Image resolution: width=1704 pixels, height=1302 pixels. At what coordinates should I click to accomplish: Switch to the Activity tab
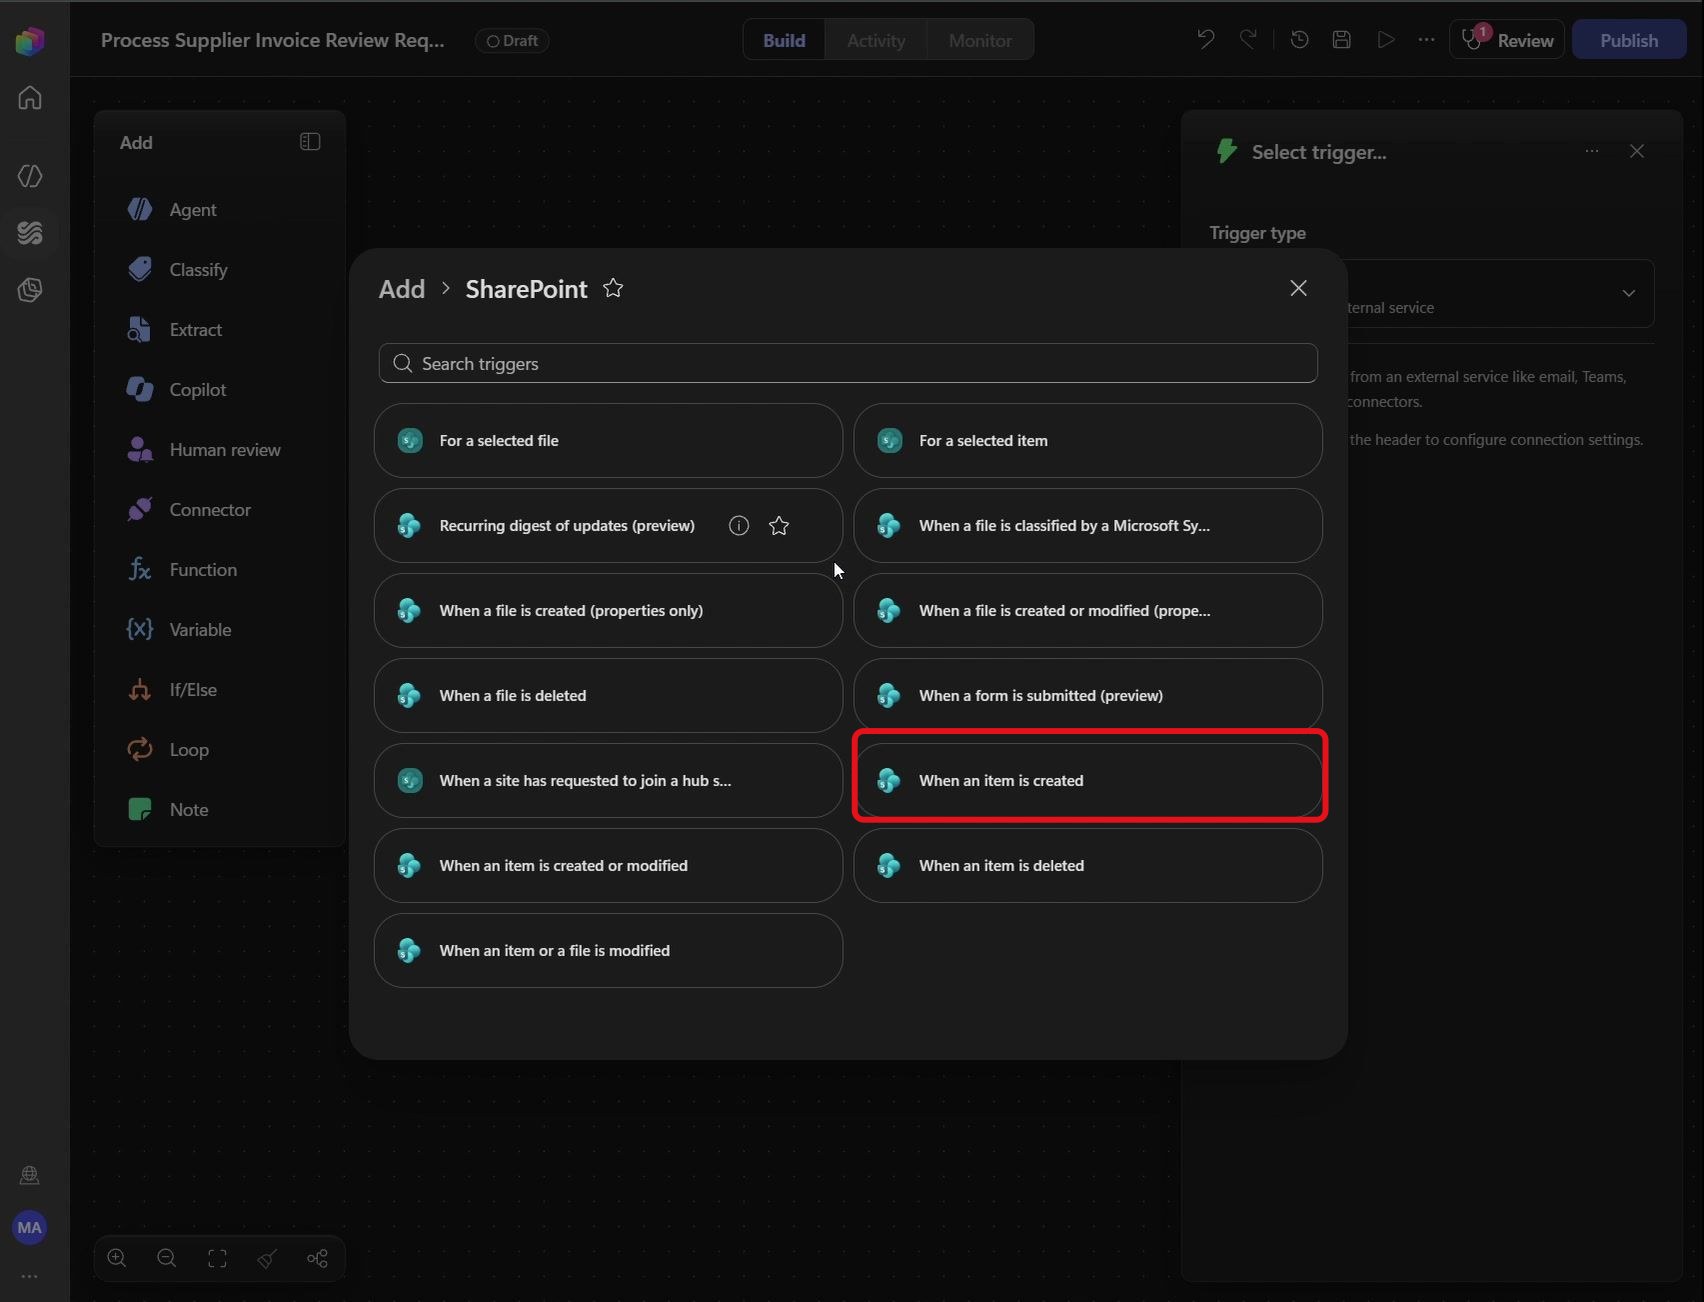pos(876,40)
